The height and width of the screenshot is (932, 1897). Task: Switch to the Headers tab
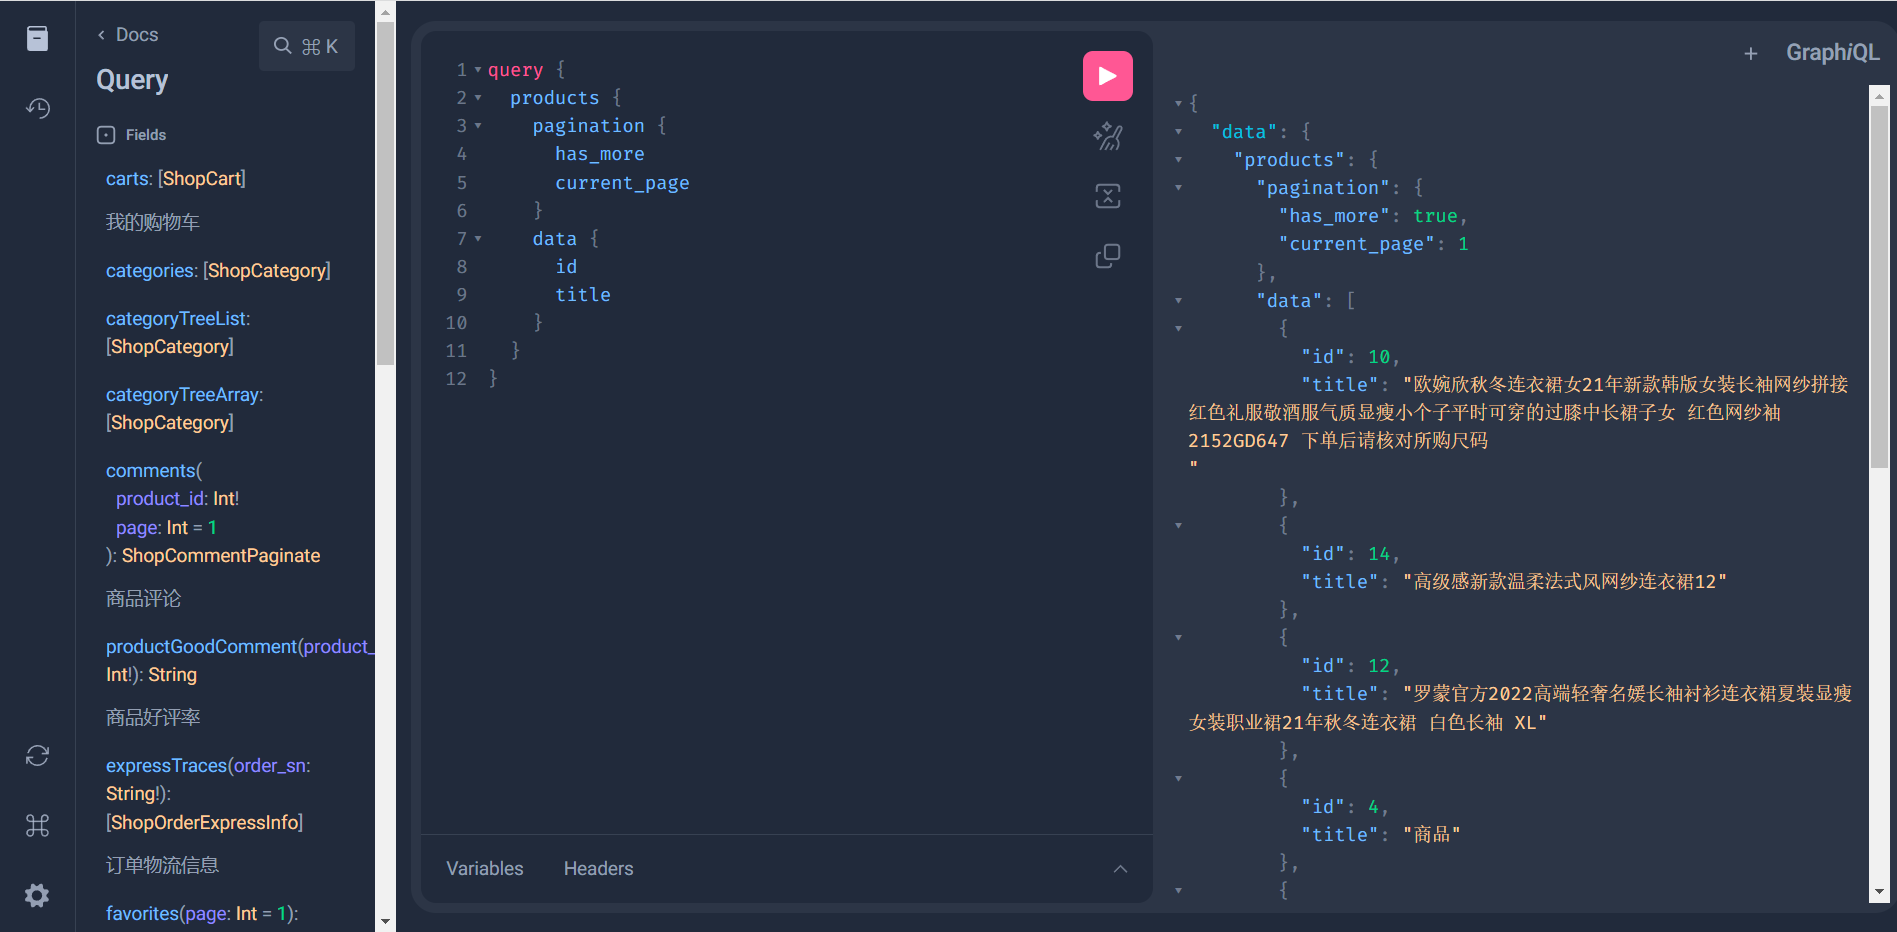pos(598,869)
